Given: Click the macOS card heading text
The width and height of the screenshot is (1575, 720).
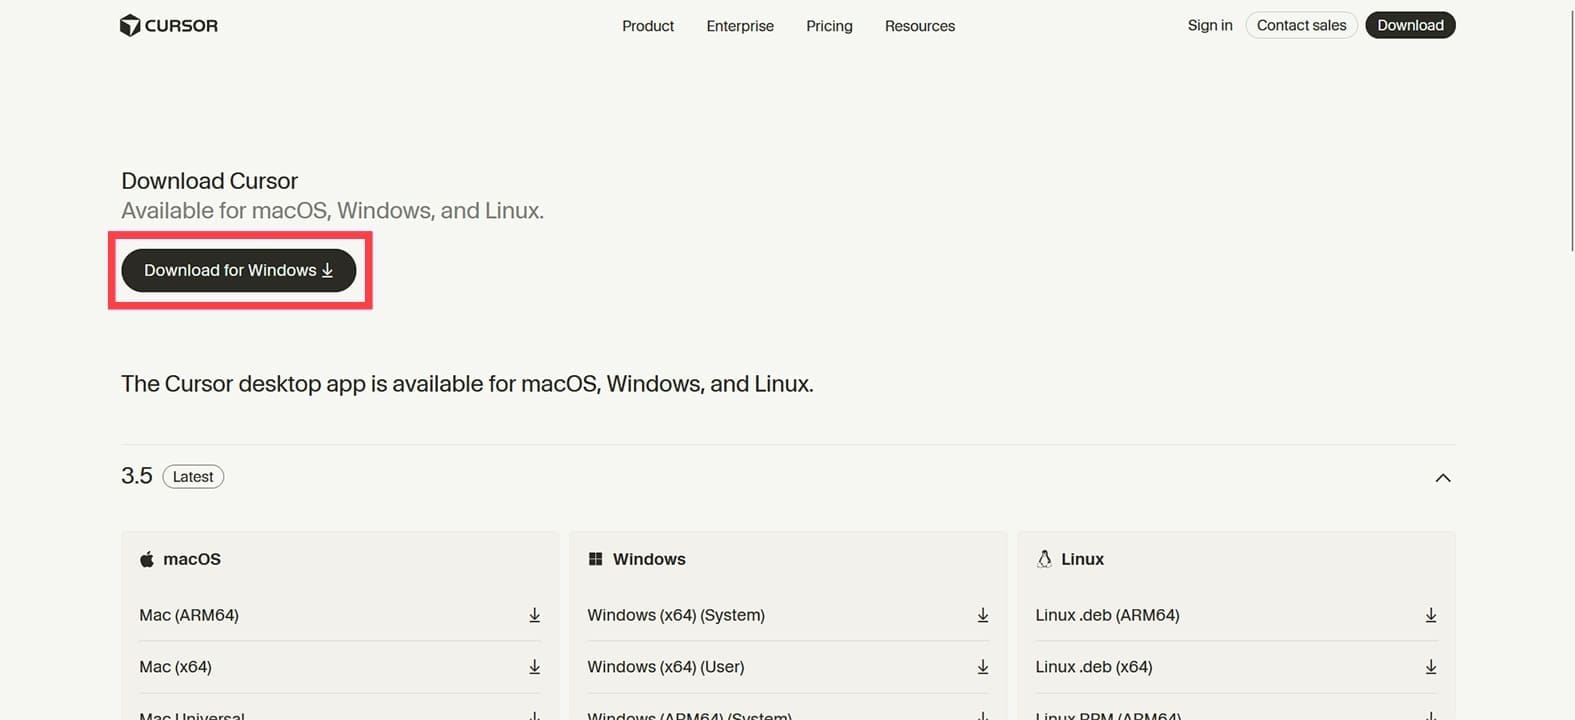Looking at the screenshot, I should click(x=192, y=559).
